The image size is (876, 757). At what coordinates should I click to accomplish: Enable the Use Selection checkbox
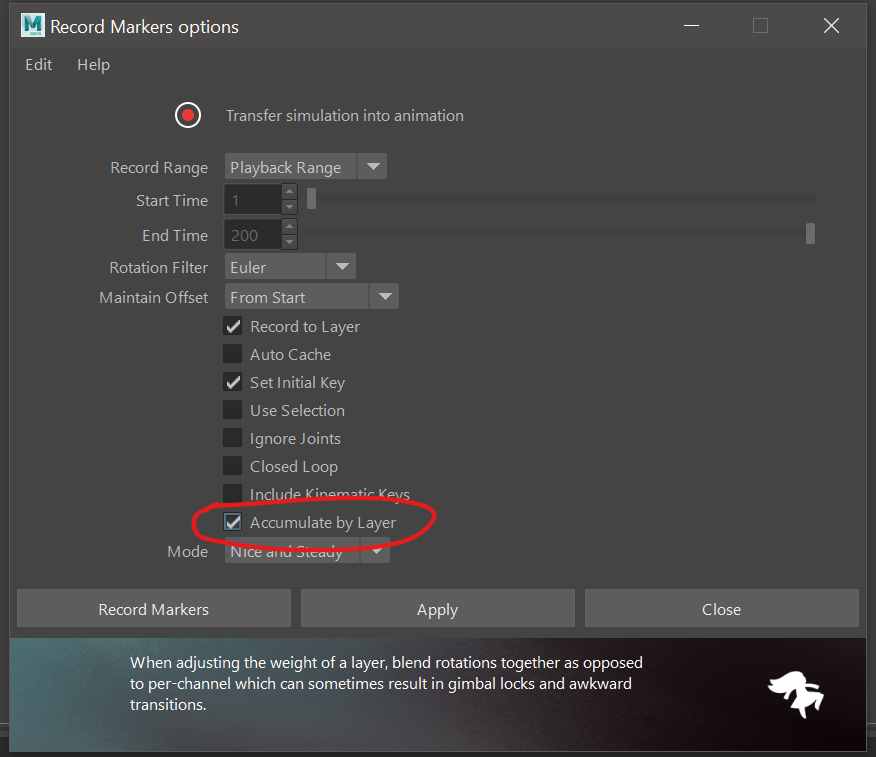(233, 410)
